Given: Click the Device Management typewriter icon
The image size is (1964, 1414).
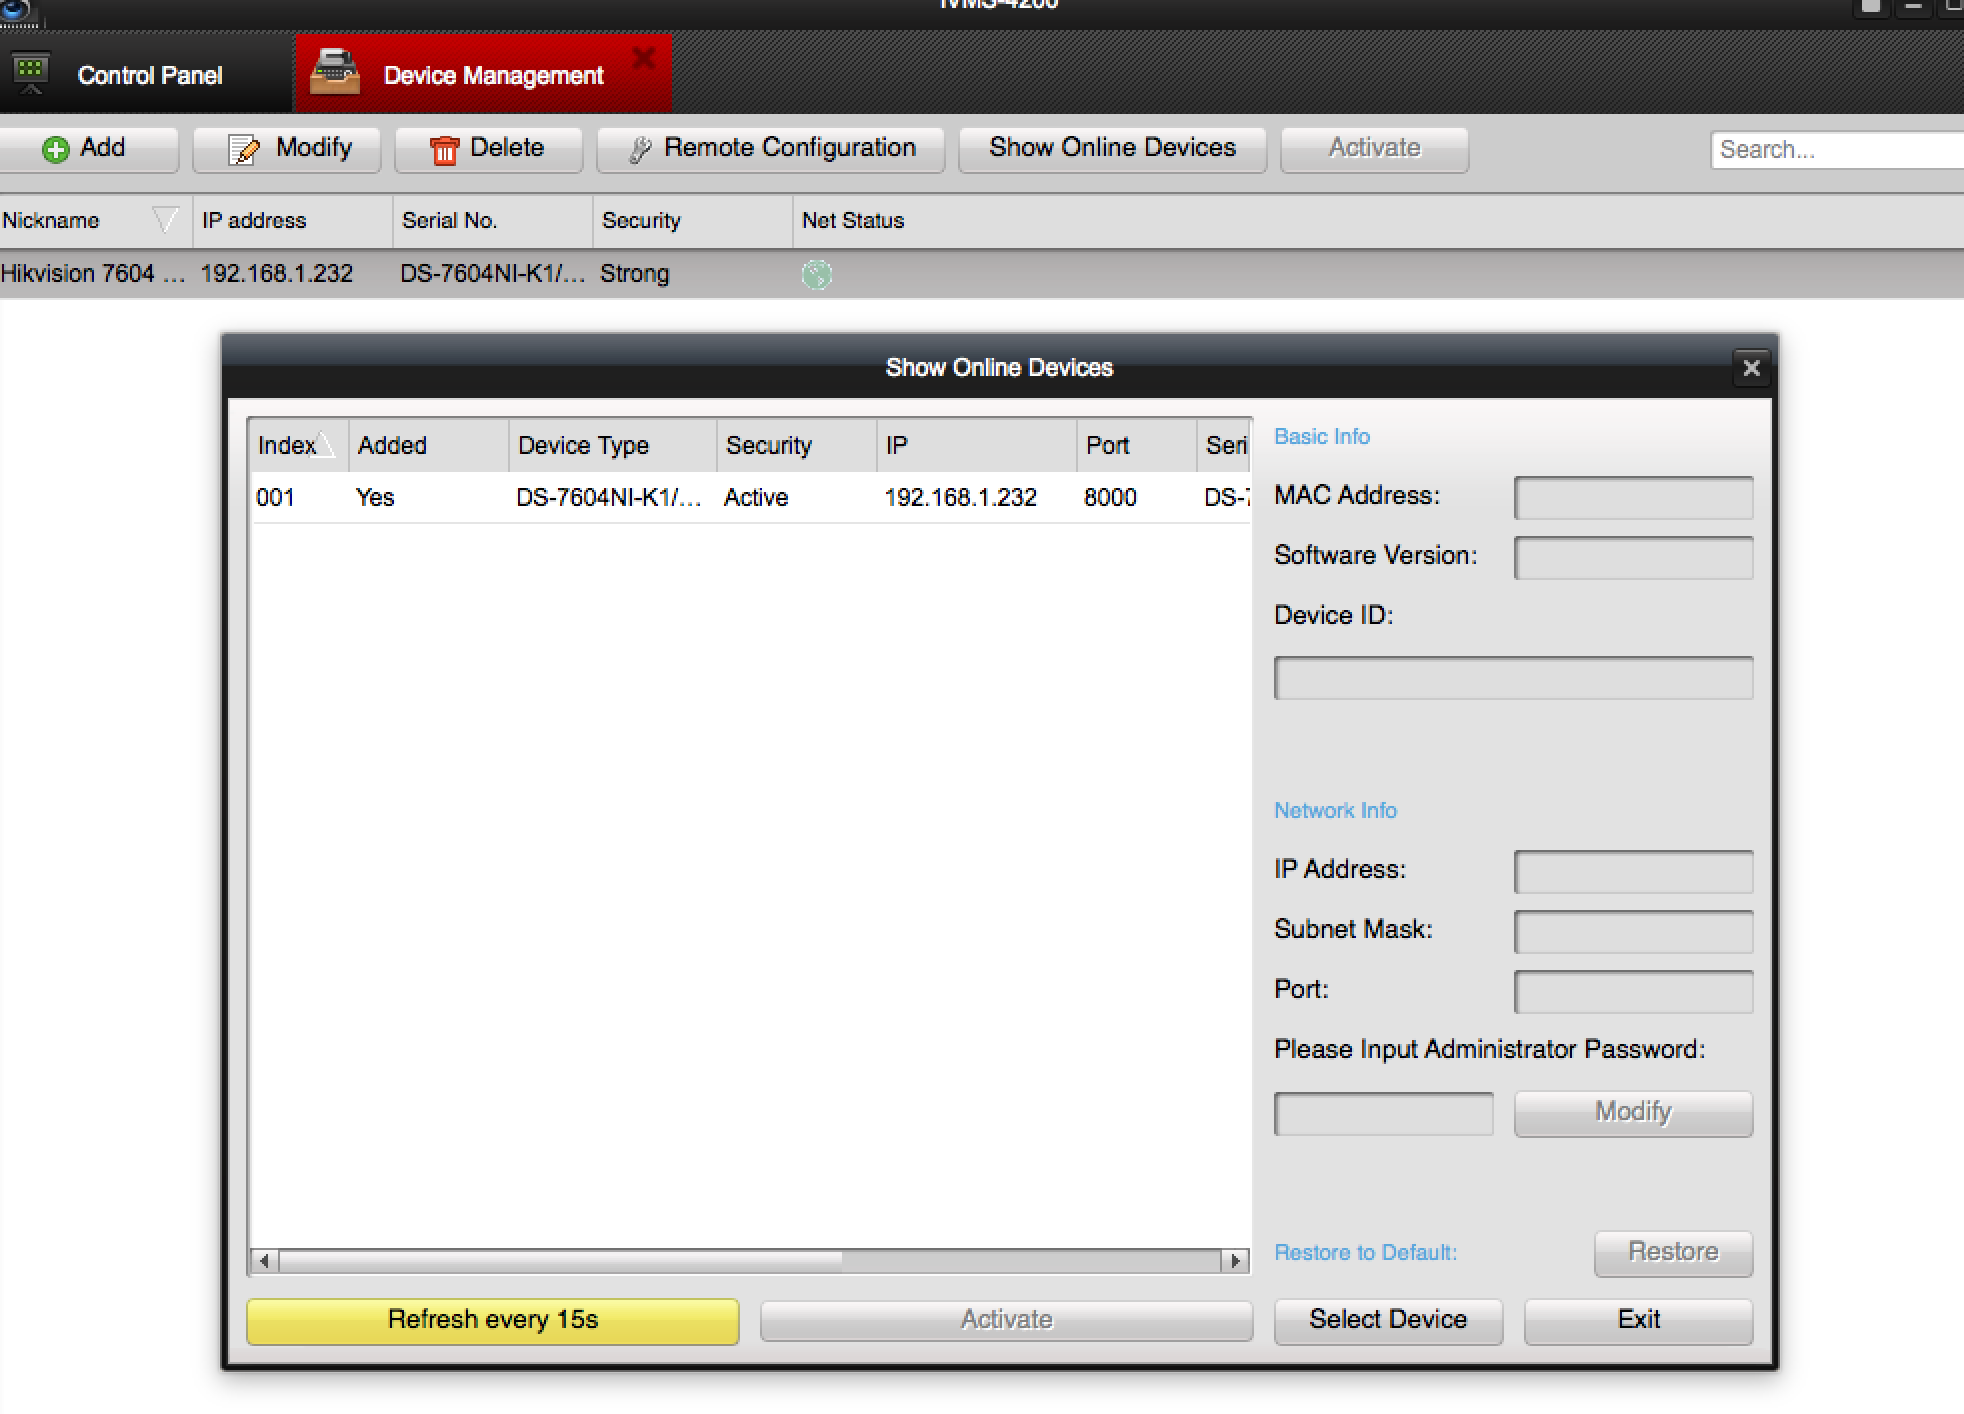Looking at the screenshot, I should (x=335, y=73).
